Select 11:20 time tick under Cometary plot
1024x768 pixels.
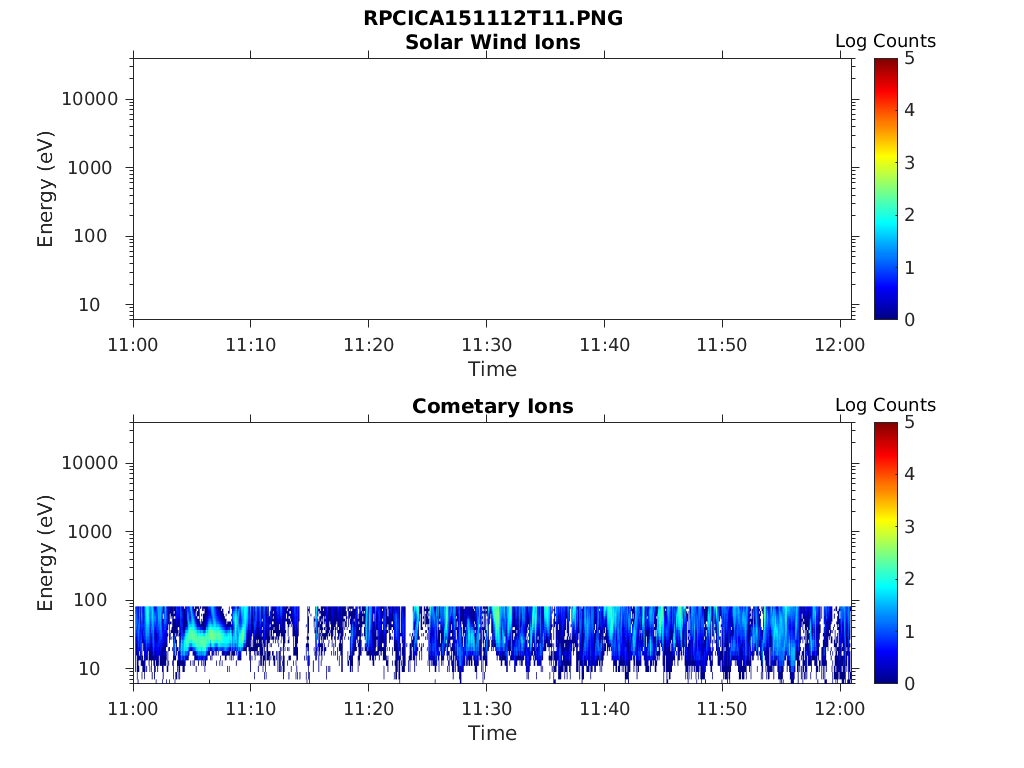coord(369,709)
